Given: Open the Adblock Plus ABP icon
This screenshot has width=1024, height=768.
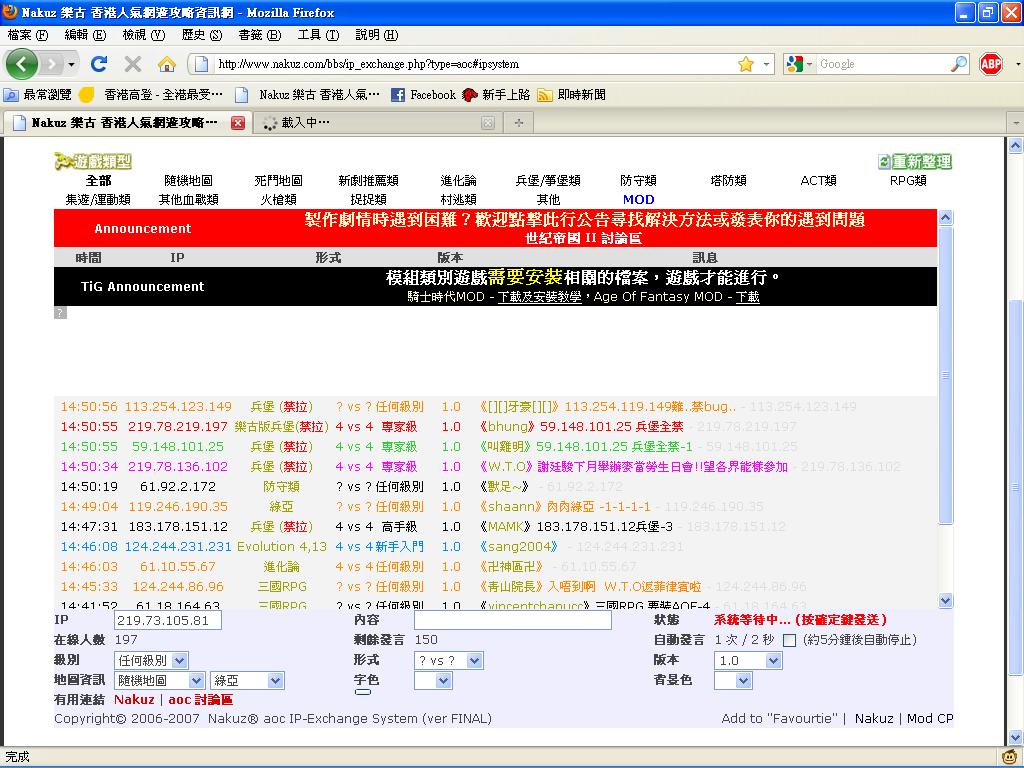Looking at the screenshot, I should (990, 64).
